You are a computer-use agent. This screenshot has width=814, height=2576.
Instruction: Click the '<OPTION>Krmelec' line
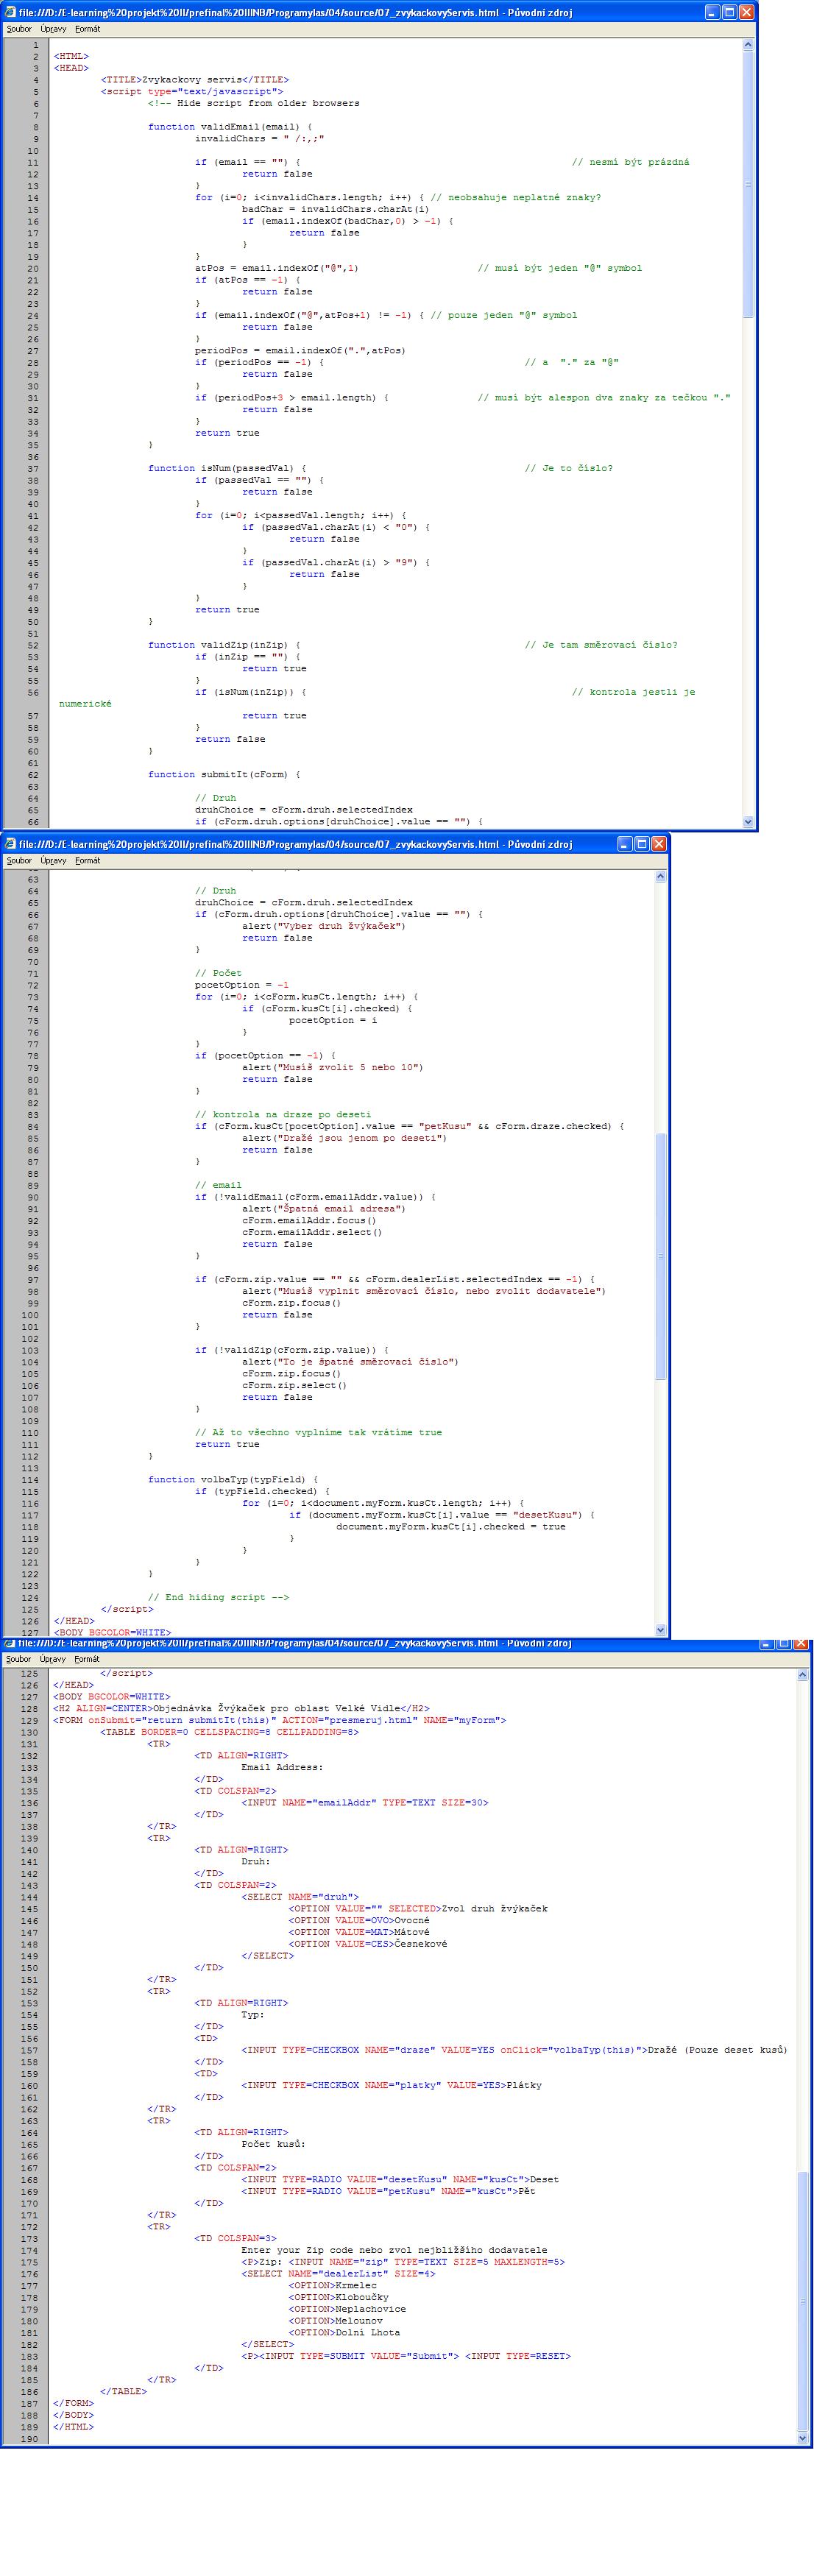[332, 2285]
